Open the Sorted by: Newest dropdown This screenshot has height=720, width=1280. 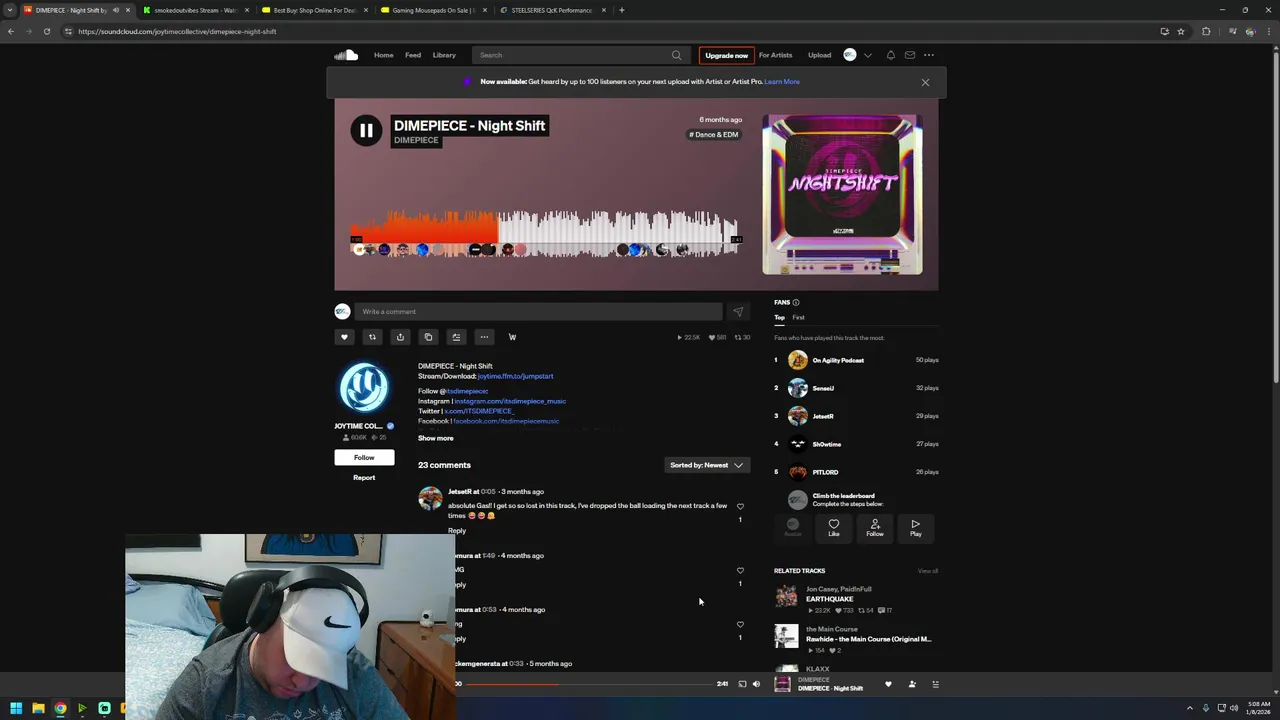pyautogui.click(x=706, y=465)
